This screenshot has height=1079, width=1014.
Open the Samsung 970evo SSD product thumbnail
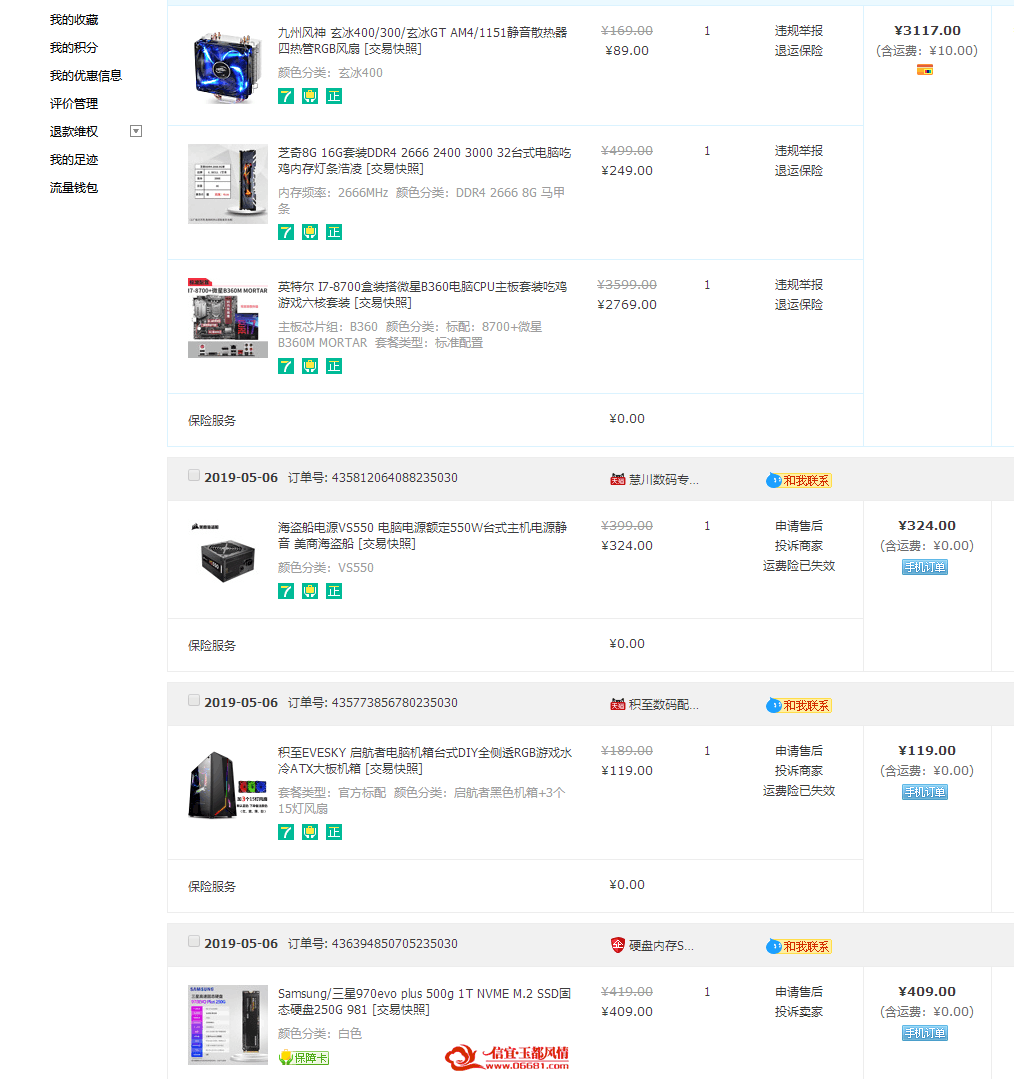[228, 1025]
